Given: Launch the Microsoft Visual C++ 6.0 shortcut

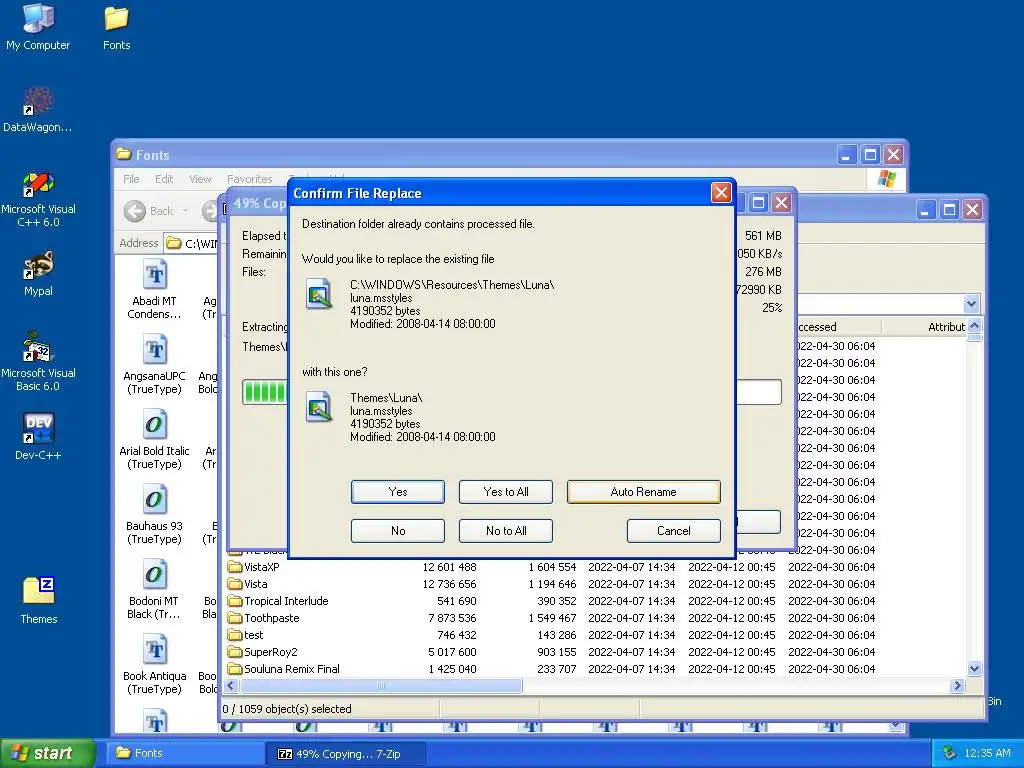Looking at the screenshot, I should (x=38, y=198).
